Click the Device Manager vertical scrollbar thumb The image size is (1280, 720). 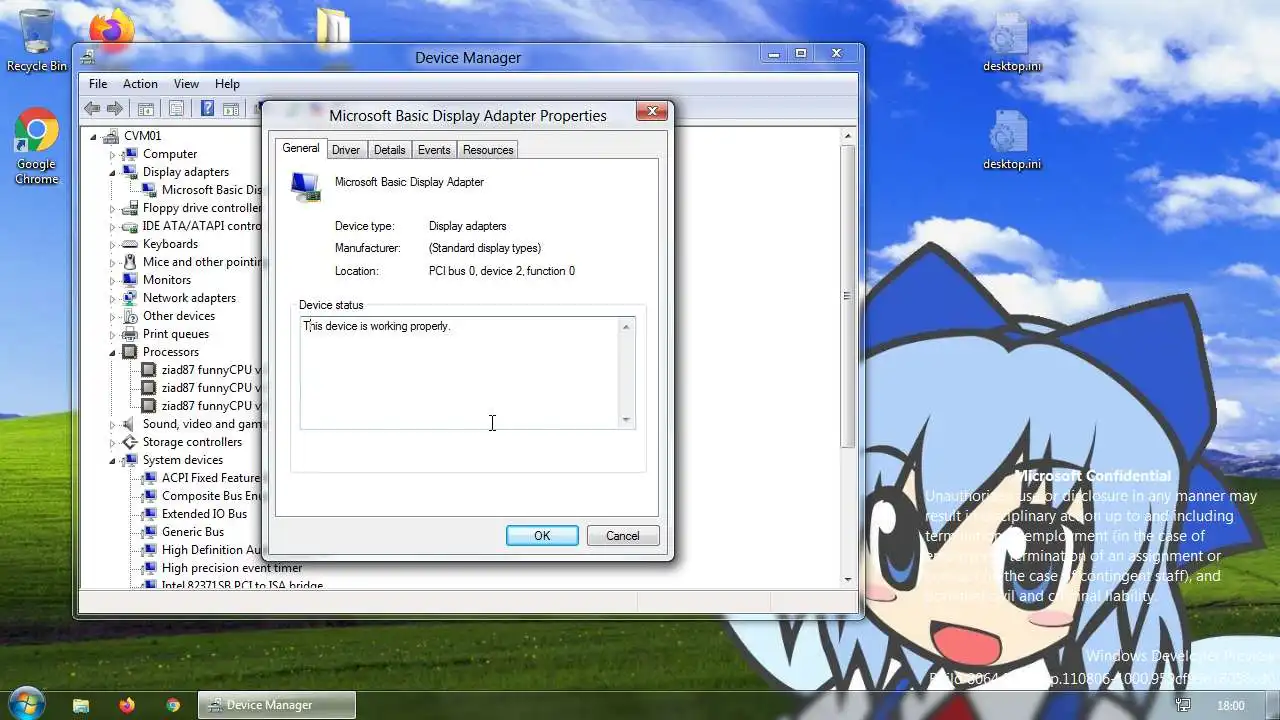pyautogui.click(x=848, y=296)
